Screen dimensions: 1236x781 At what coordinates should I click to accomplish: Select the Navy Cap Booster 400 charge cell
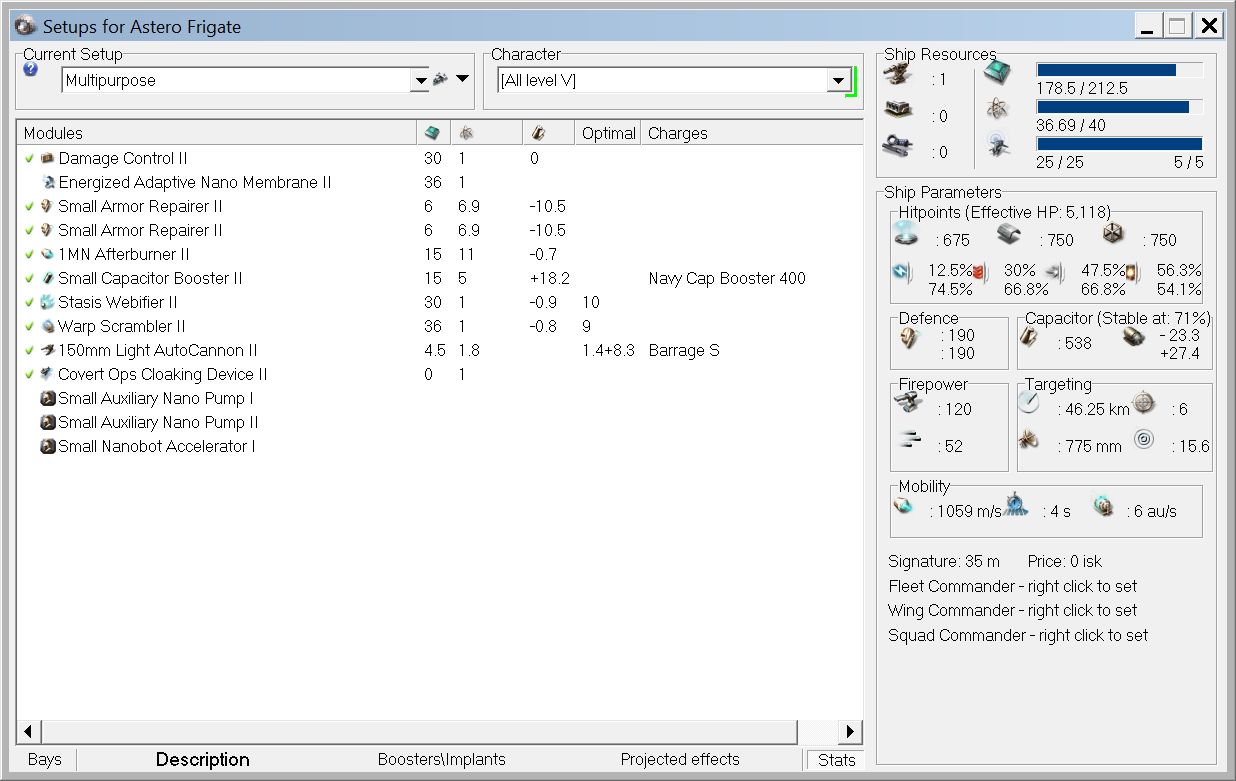tap(727, 278)
